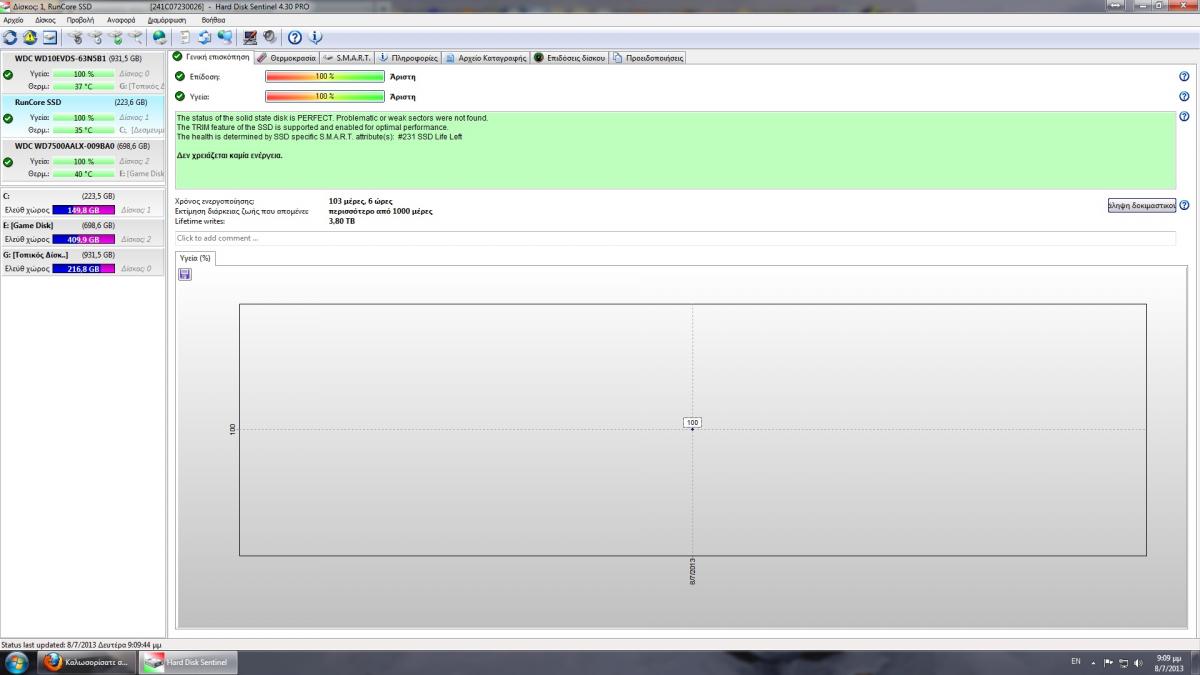This screenshot has height=675, width=1200.
Task: Click the blue question mark Help toolbar icon
Action: (295, 38)
